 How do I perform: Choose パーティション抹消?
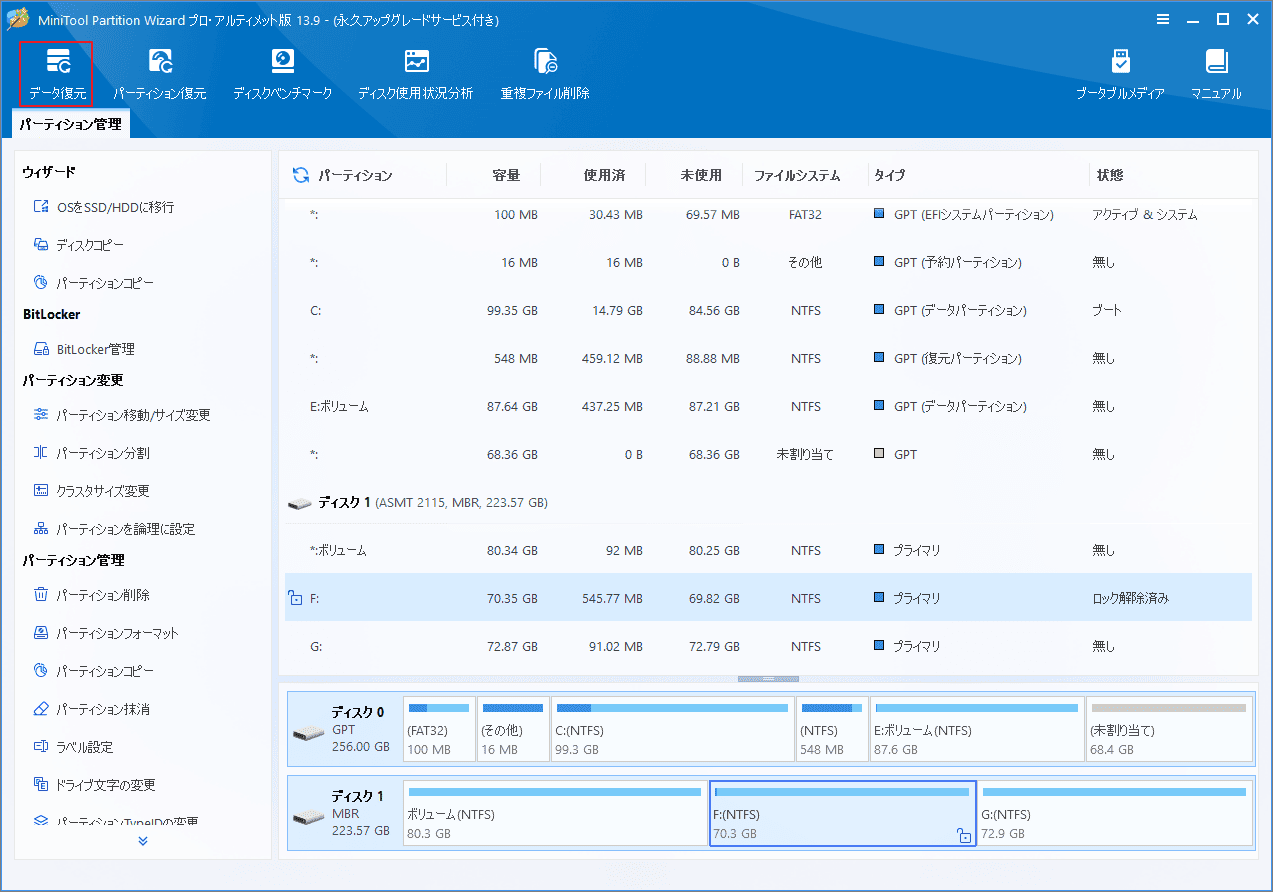[x=91, y=709]
